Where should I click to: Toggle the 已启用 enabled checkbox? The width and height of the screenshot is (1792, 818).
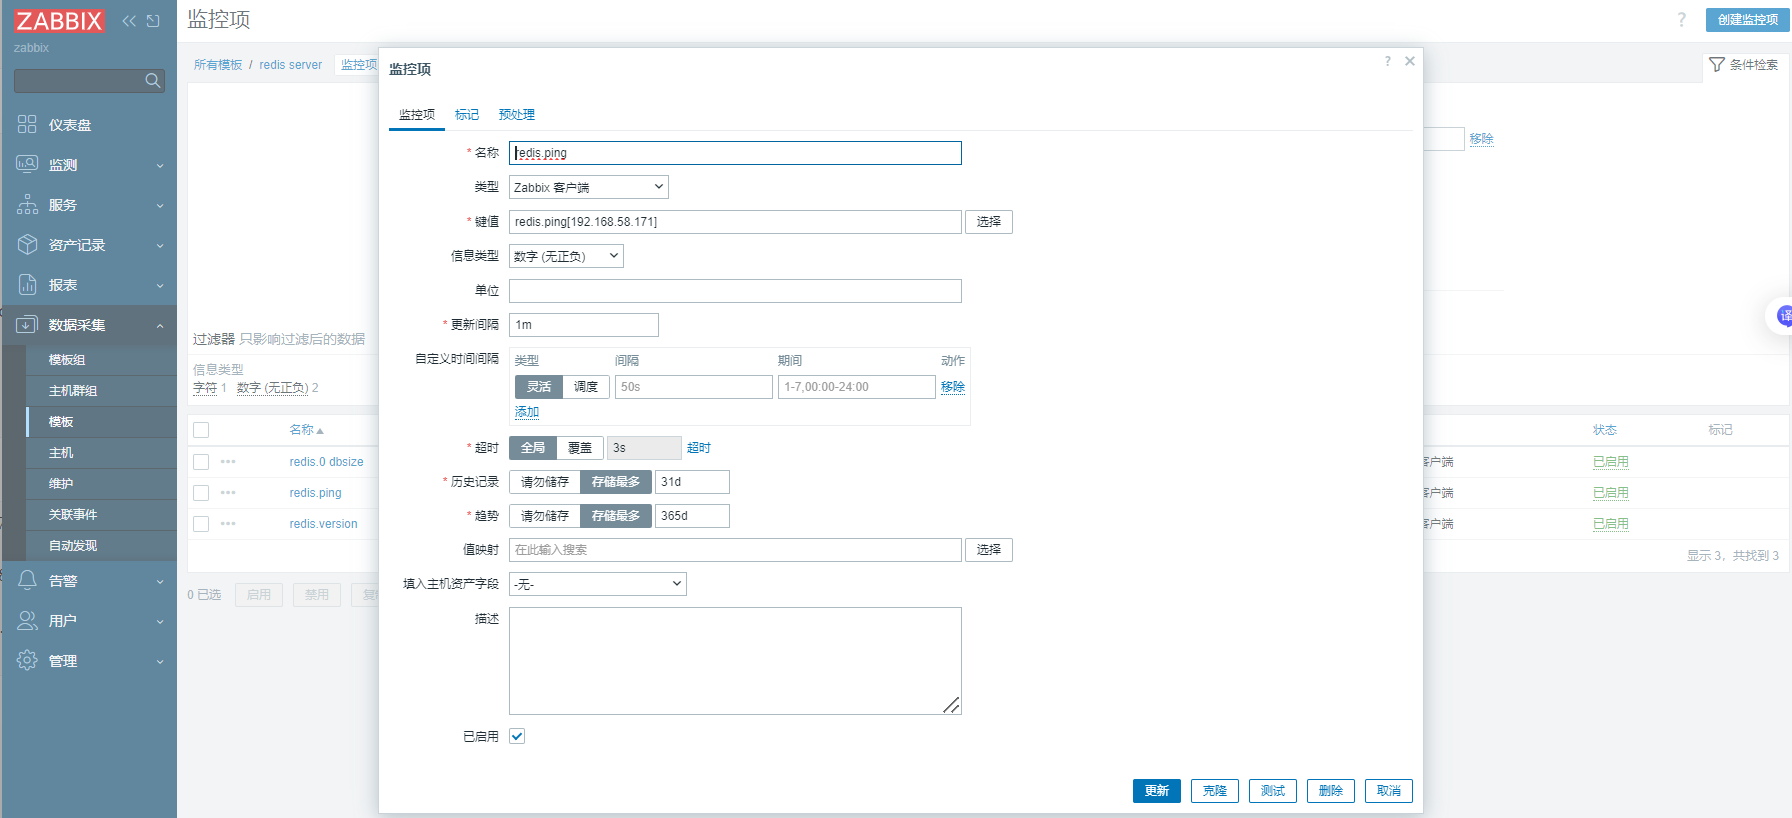(x=517, y=736)
